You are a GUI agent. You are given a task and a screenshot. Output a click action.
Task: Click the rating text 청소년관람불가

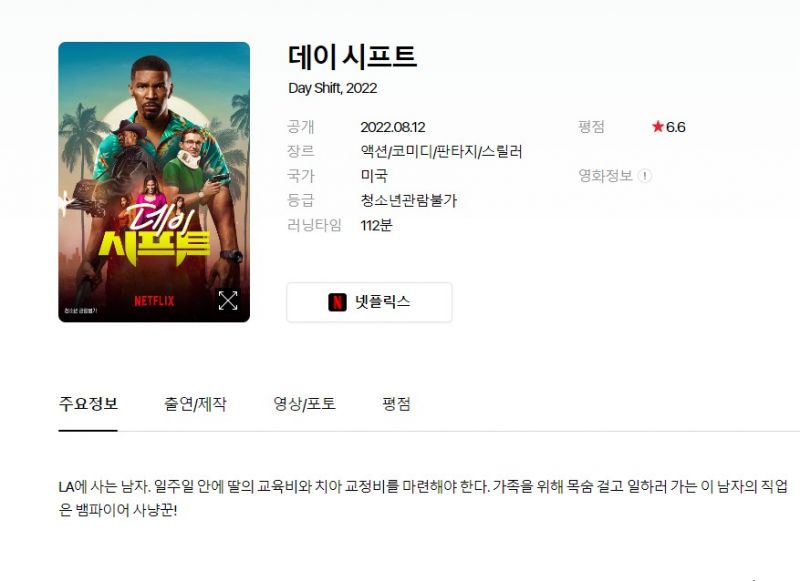[x=409, y=200]
